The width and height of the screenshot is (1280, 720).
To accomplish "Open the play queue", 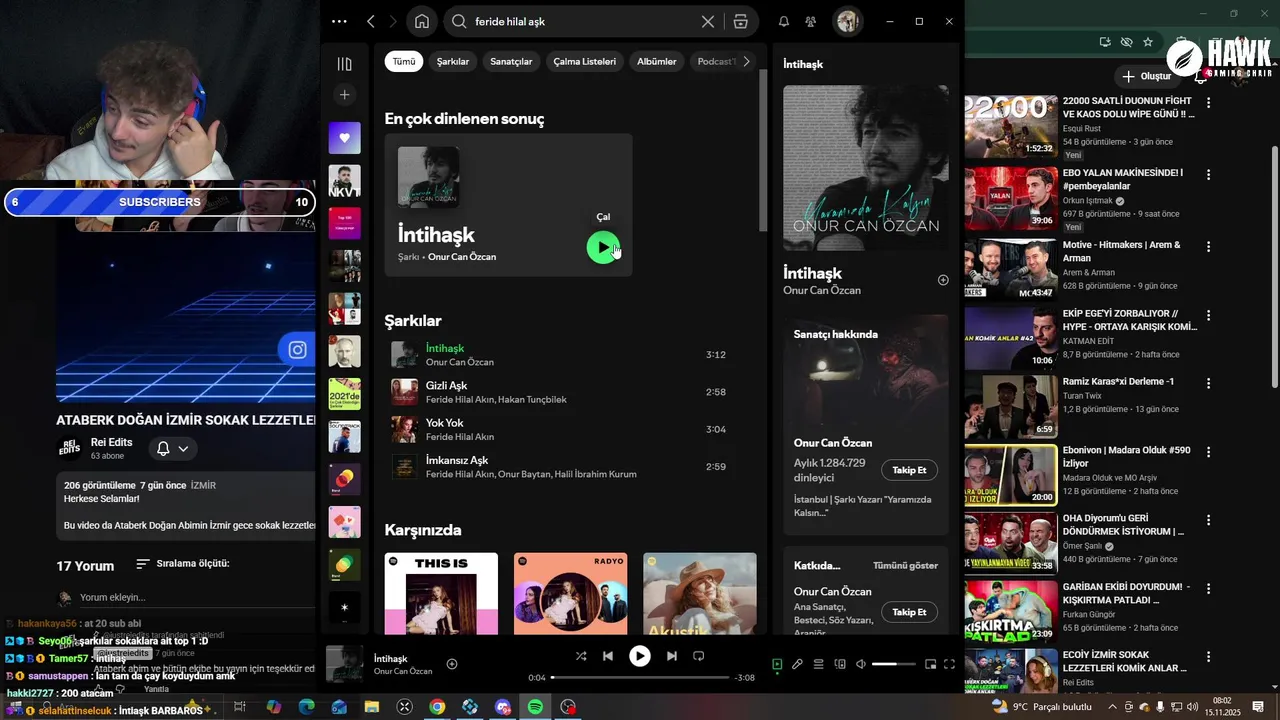I will click(x=818, y=664).
